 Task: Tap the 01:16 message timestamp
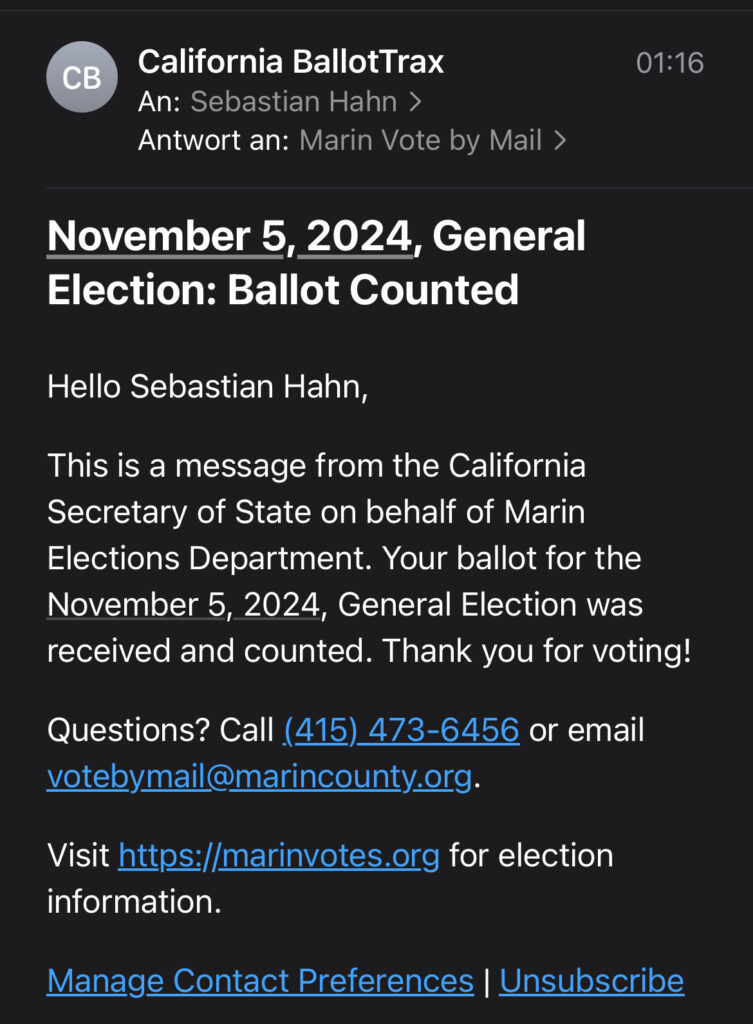tap(669, 63)
